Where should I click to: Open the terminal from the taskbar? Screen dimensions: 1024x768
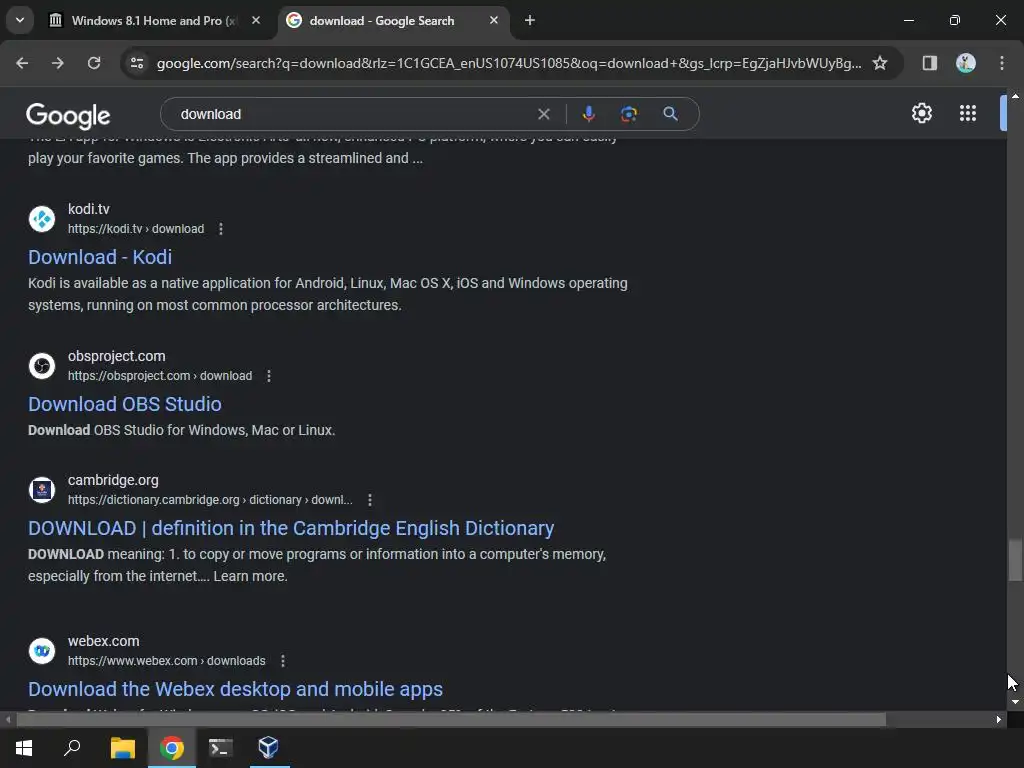(221, 748)
